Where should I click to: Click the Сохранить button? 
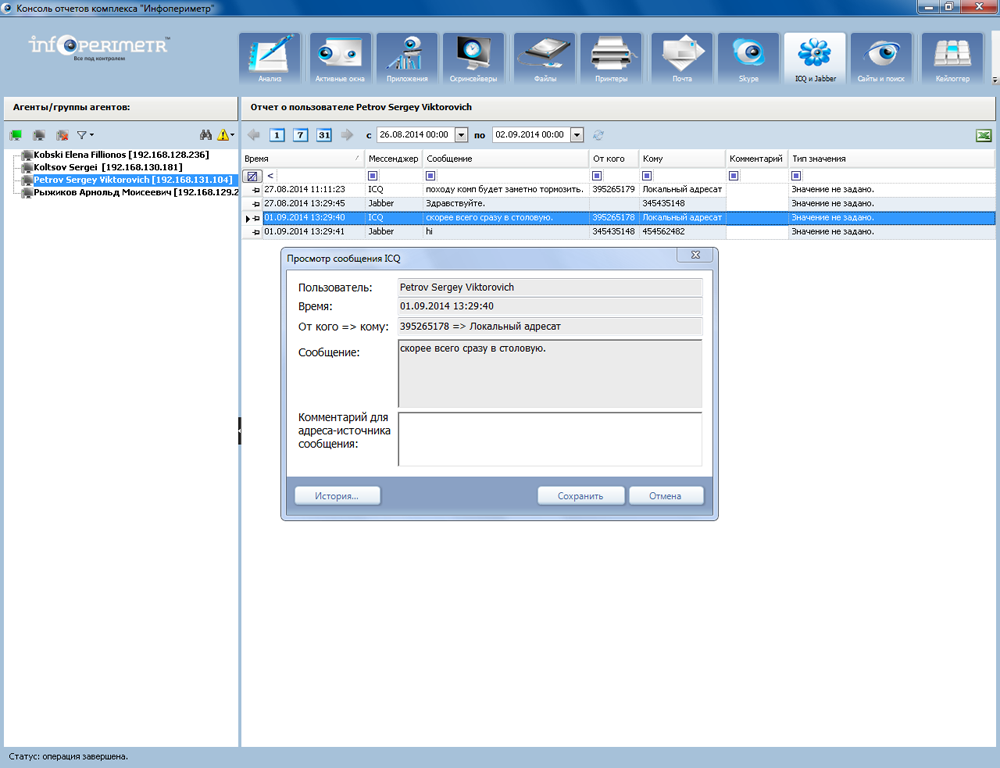point(580,495)
